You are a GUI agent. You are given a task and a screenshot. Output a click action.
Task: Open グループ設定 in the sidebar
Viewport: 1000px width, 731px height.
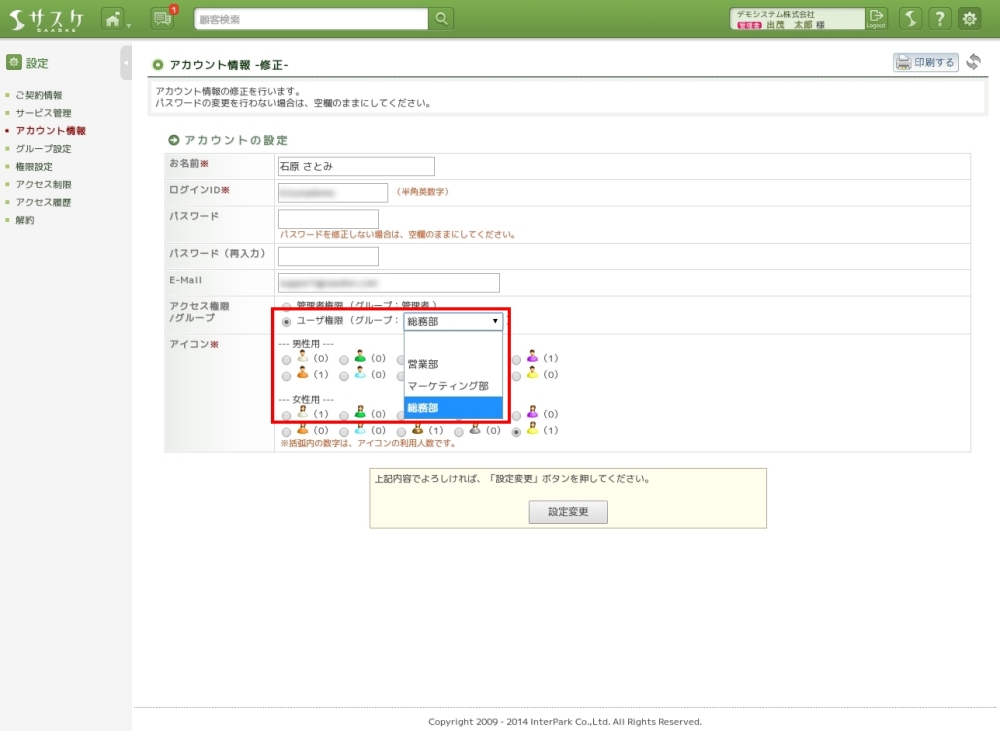coord(43,149)
